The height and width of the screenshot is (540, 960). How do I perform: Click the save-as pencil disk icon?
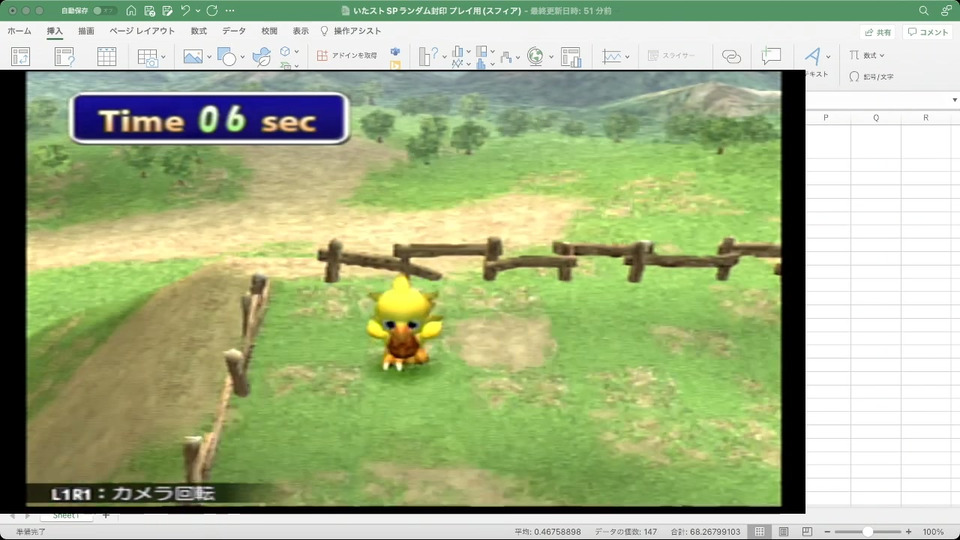click(x=167, y=10)
